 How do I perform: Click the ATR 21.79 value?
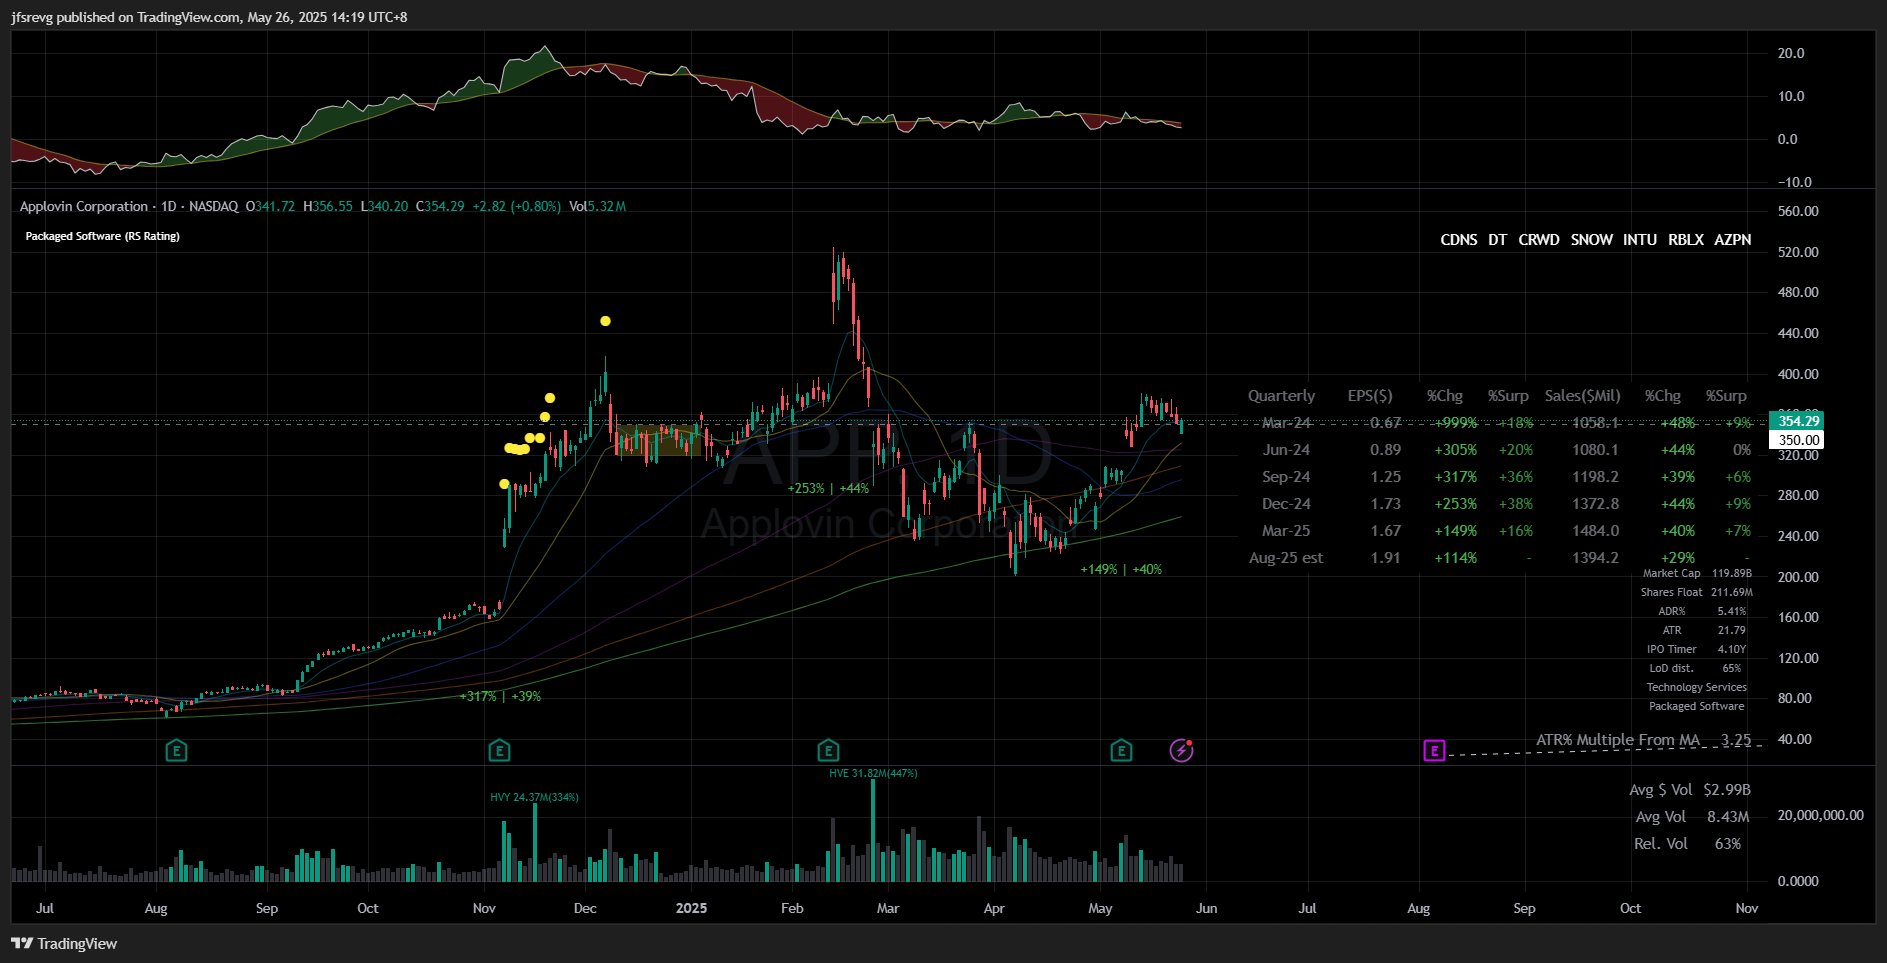click(x=1732, y=631)
